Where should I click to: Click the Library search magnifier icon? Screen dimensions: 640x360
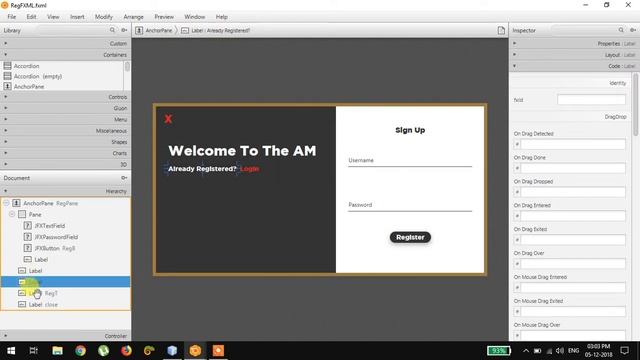(x=112, y=30)
